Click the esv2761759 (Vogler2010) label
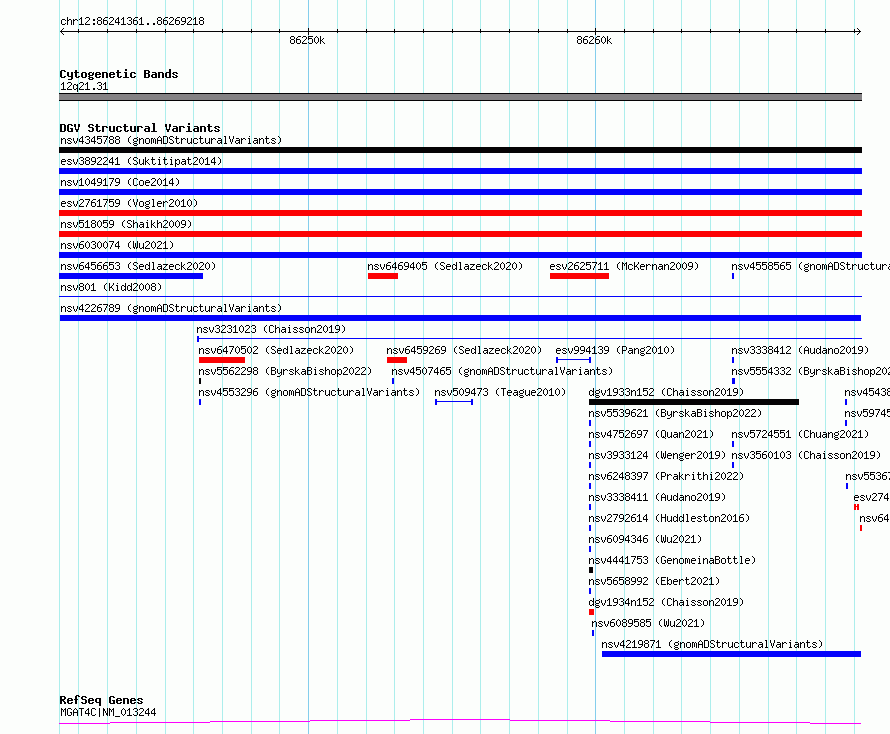Image resolution: width=890 pixels, height=734 pixels. 129,203
